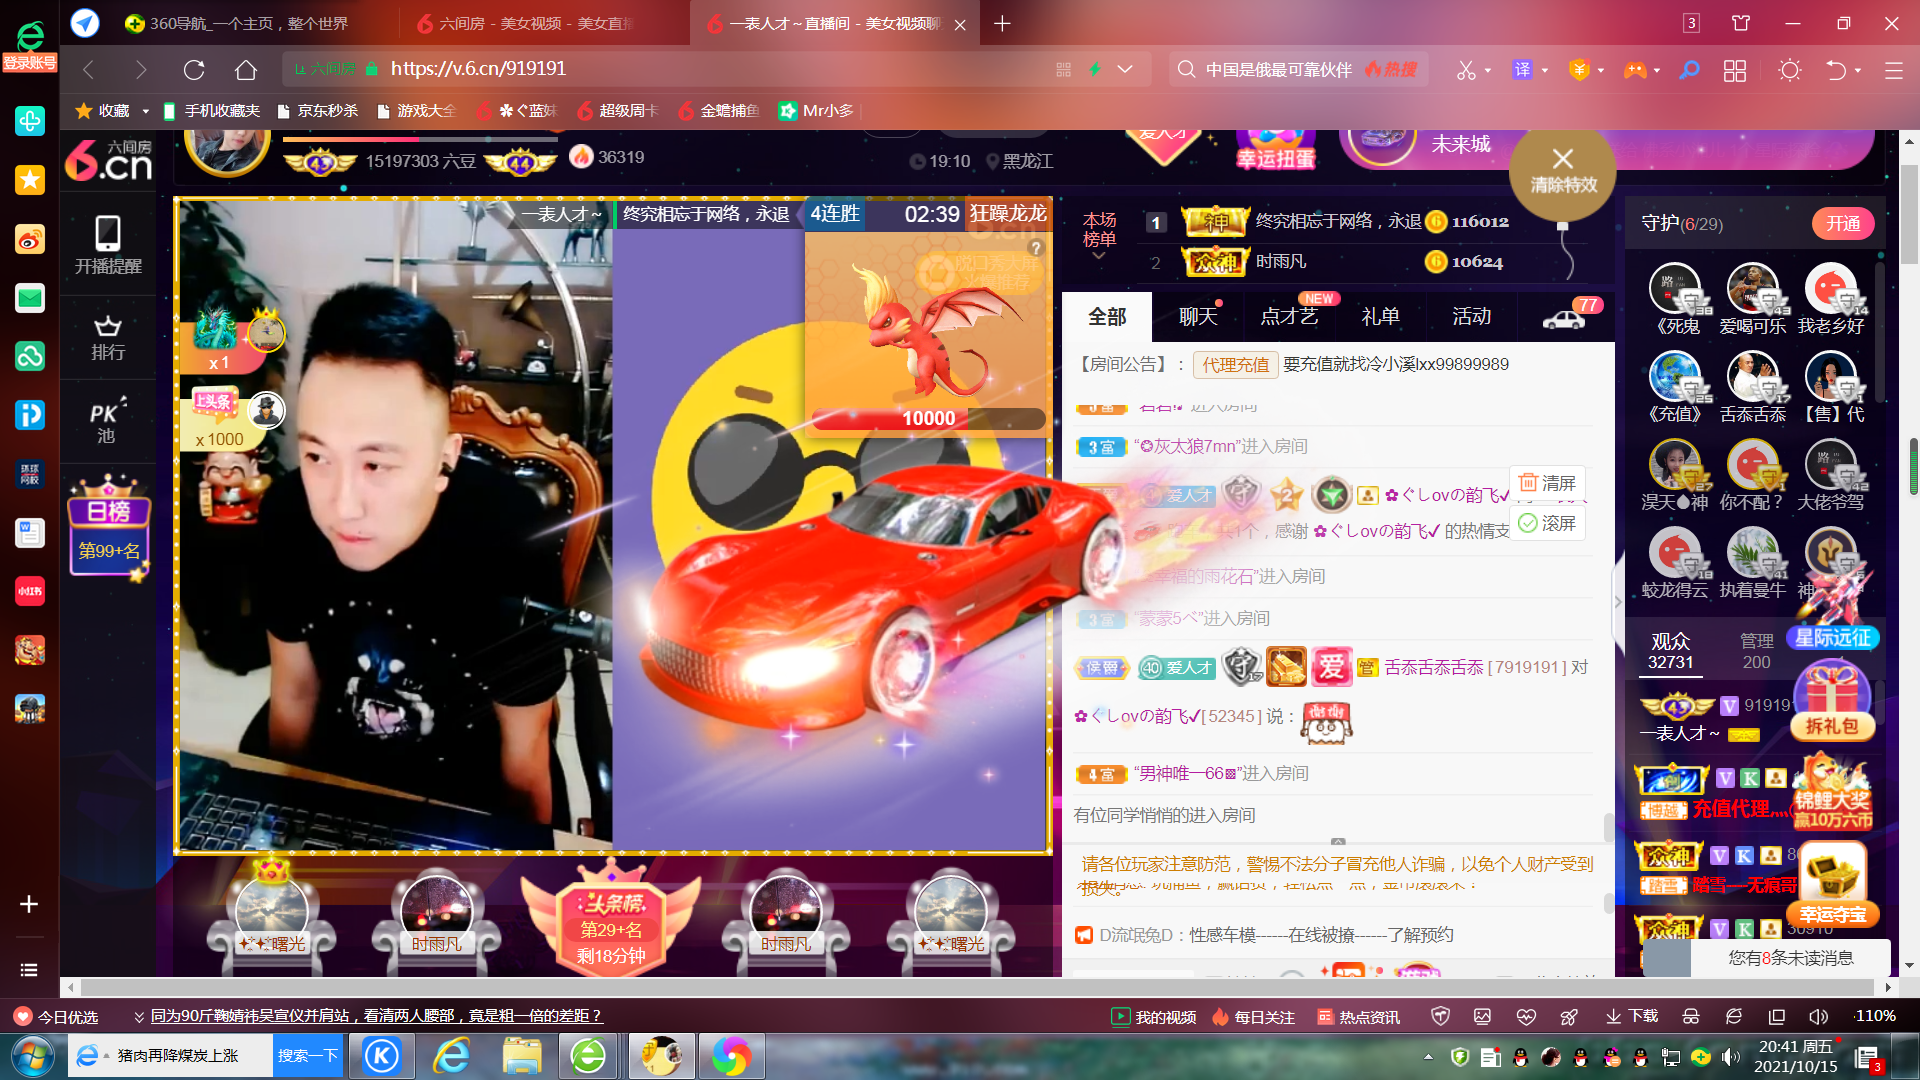The image size is (1920, 1080).
Task: Open the mail sidebar icon
Action: (x=30, y=298)
